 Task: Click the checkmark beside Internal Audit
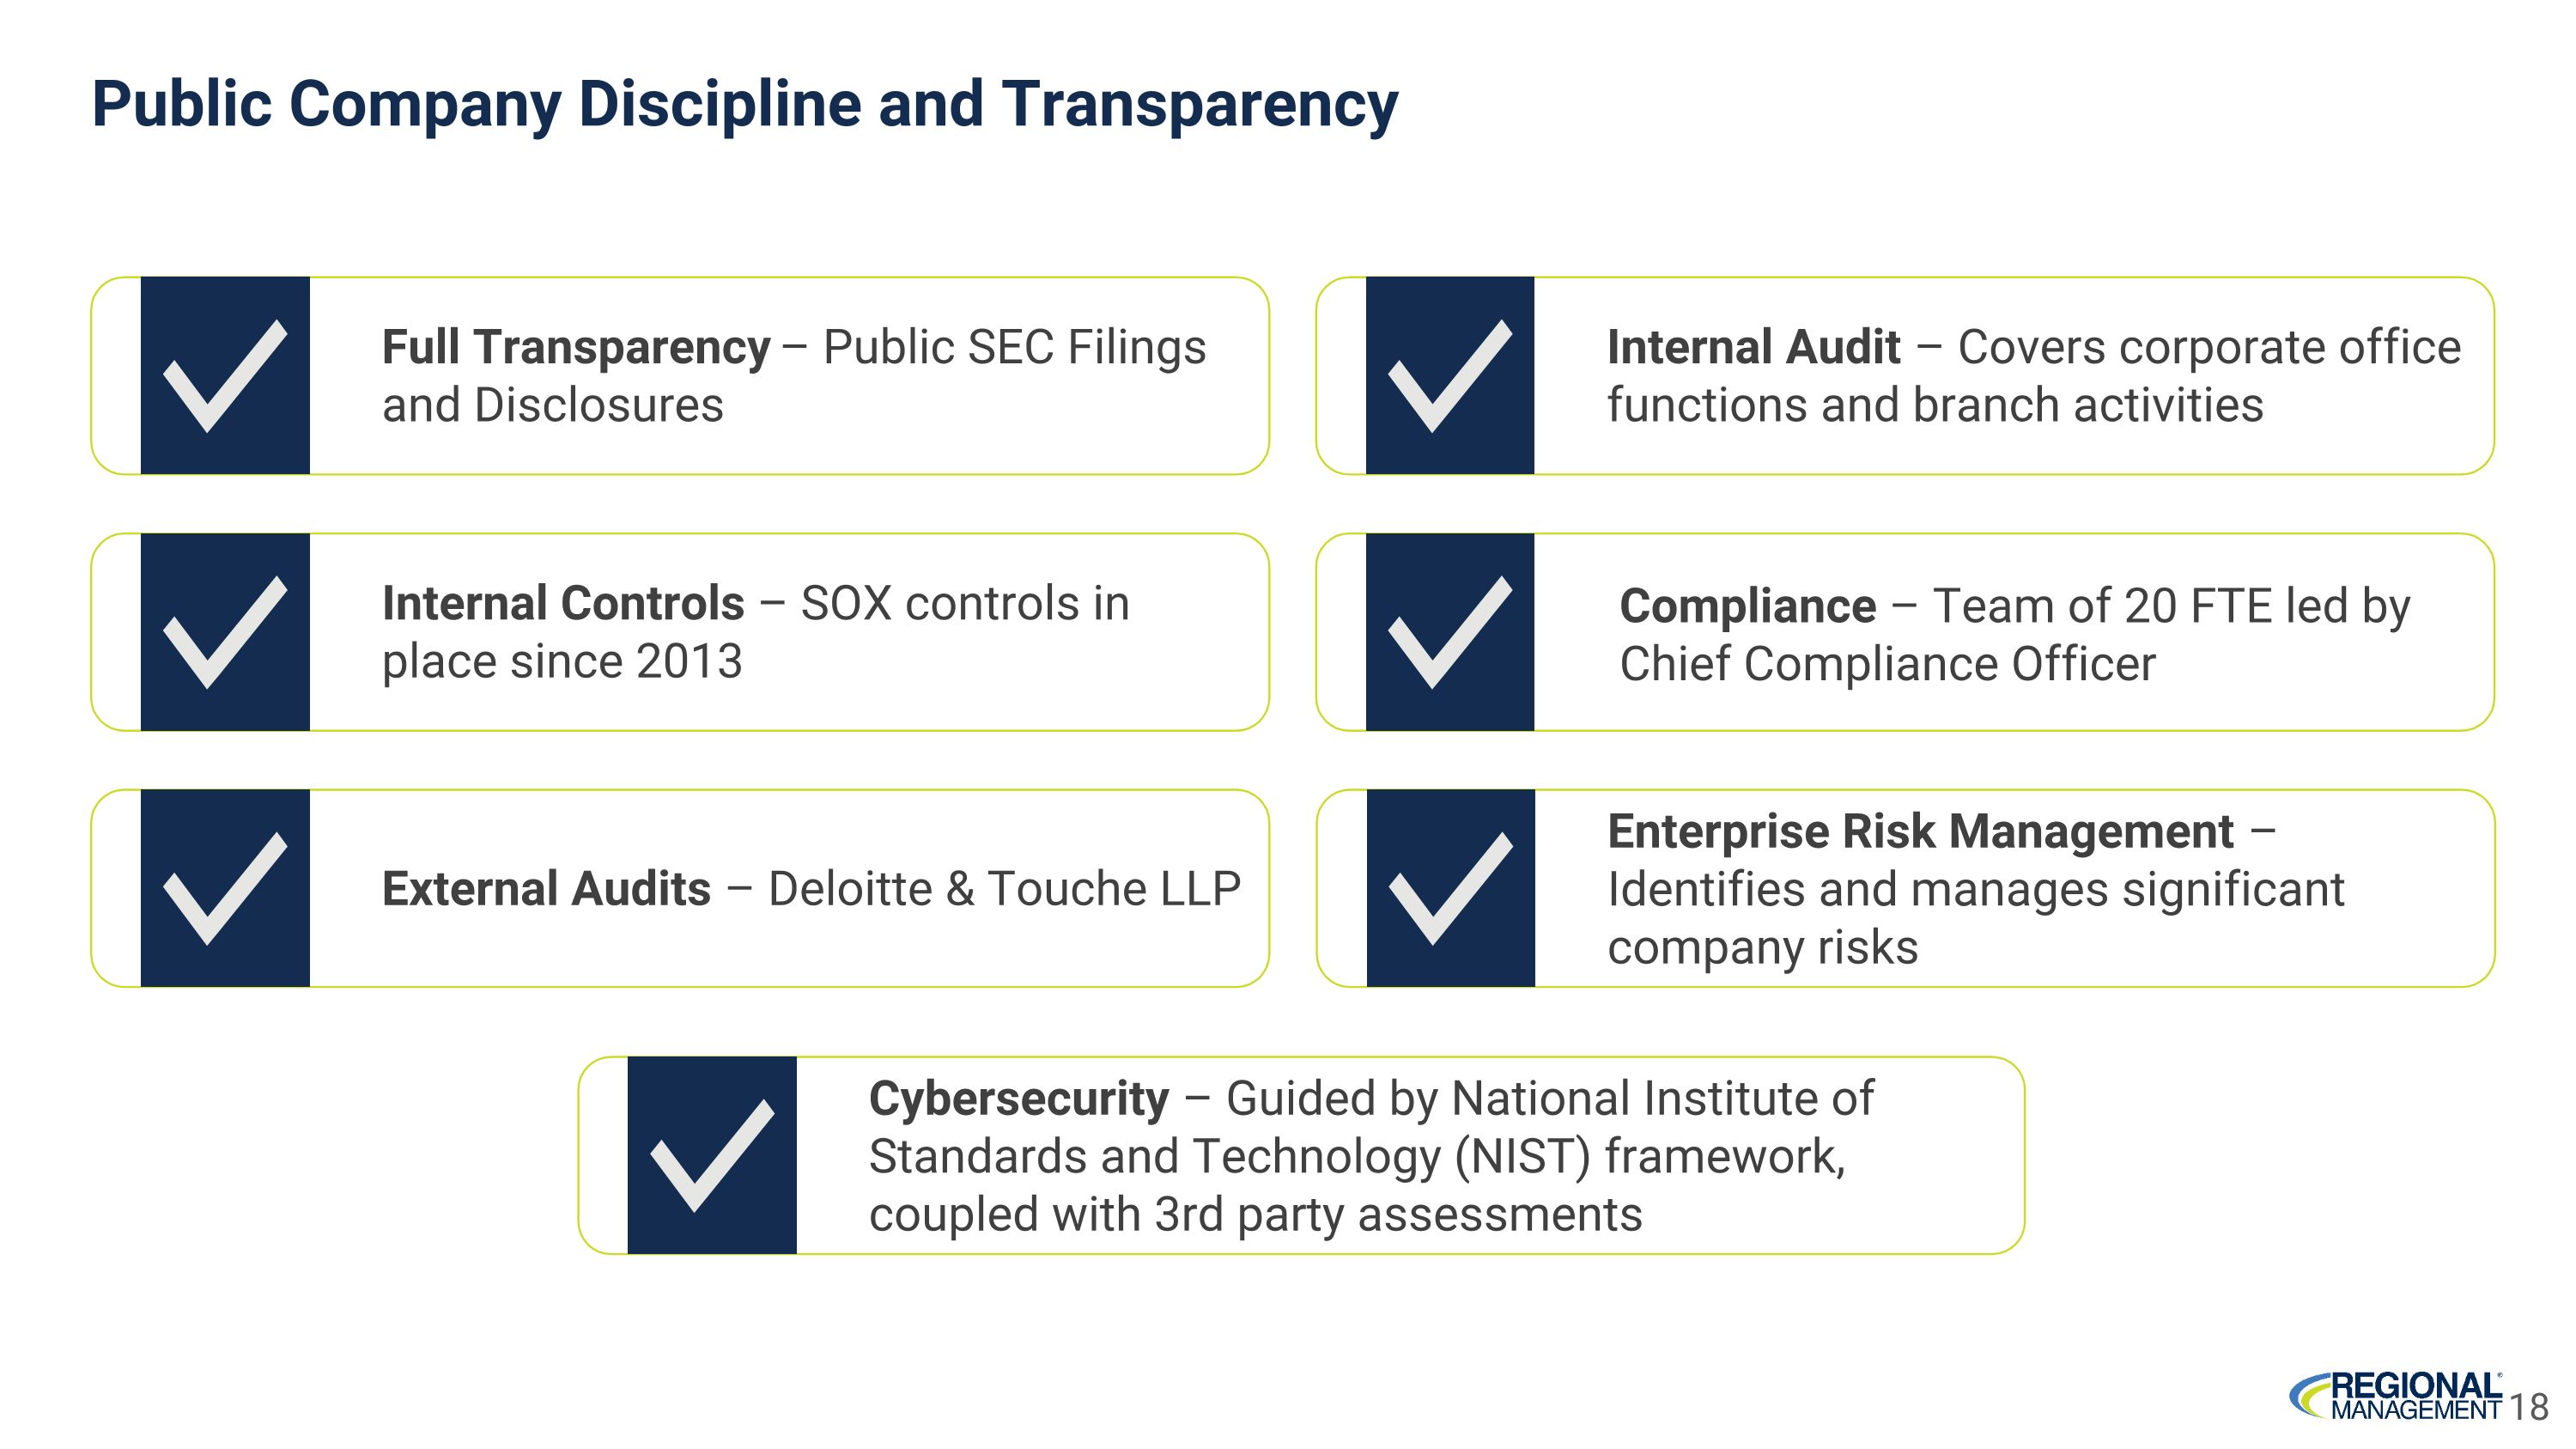click(1450, 376)
